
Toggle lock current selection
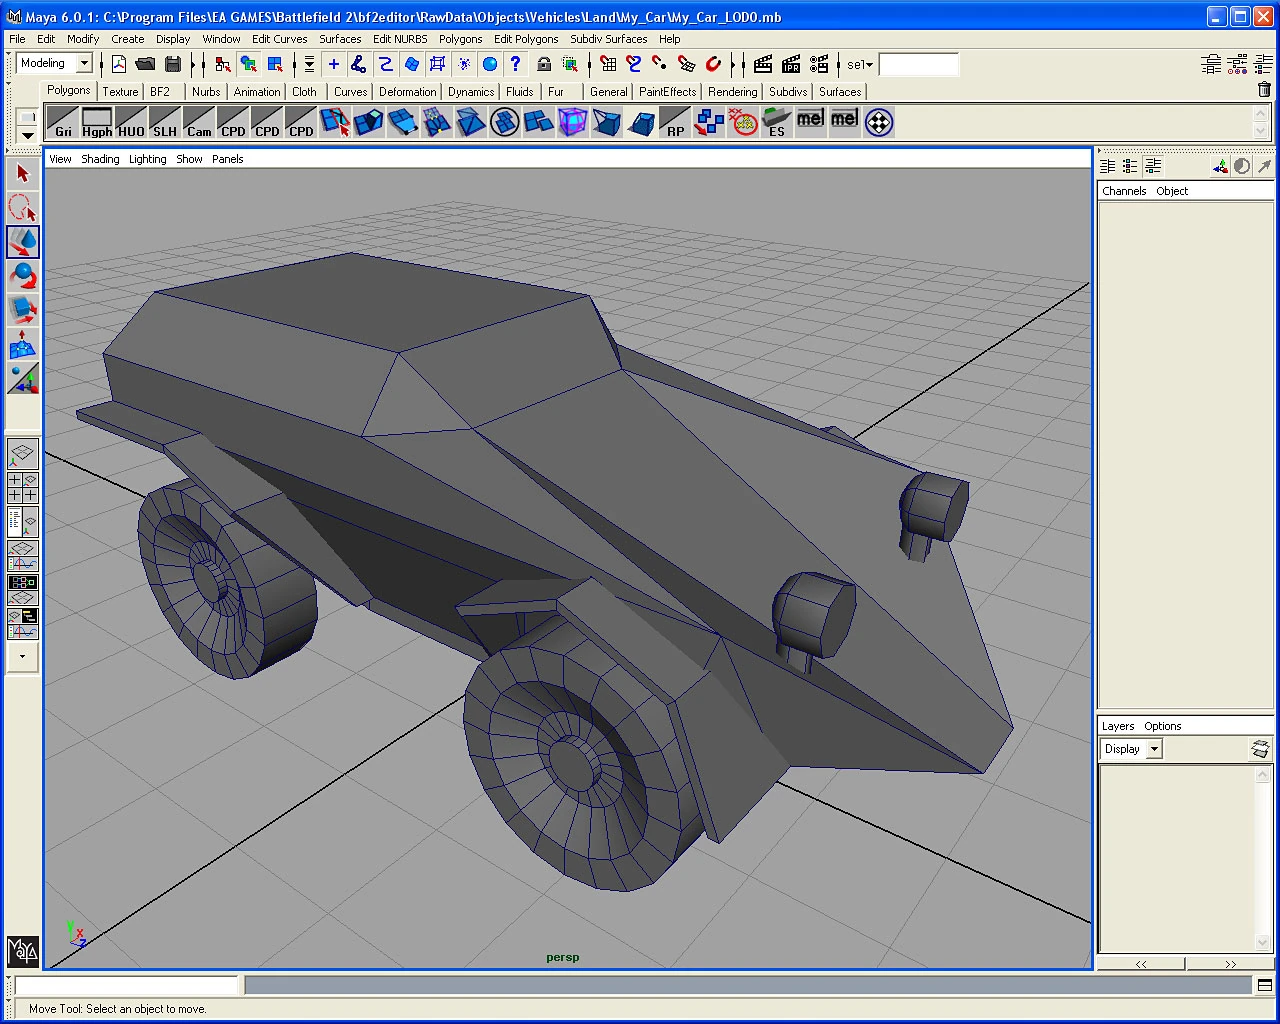click(543, 64)
